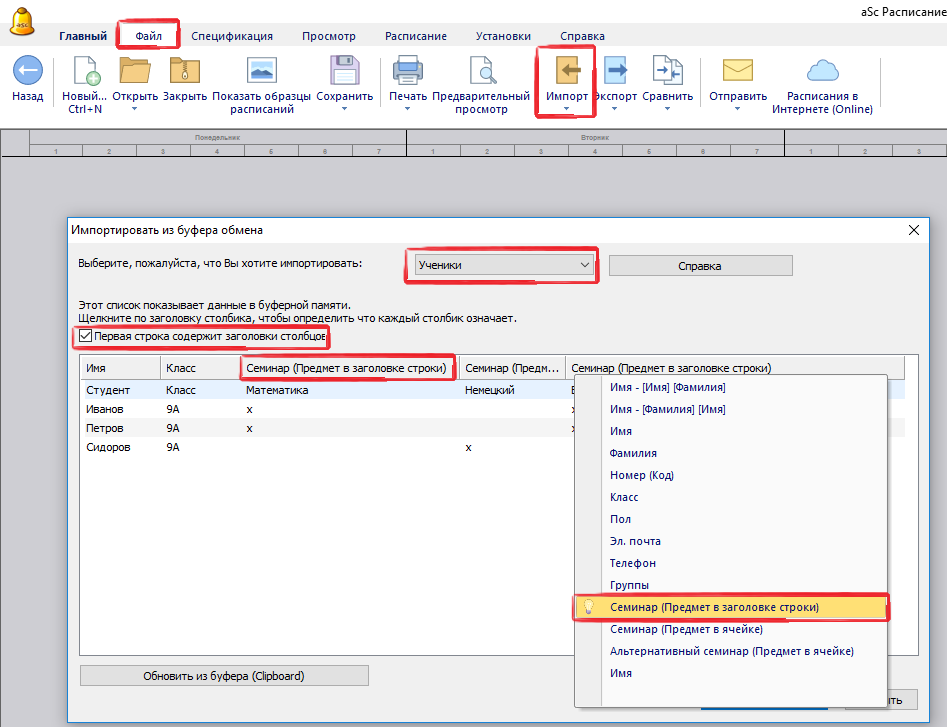947x727 pixels.
Task: Create a new timetable with the New icon
Action: (x=86, y=71)
